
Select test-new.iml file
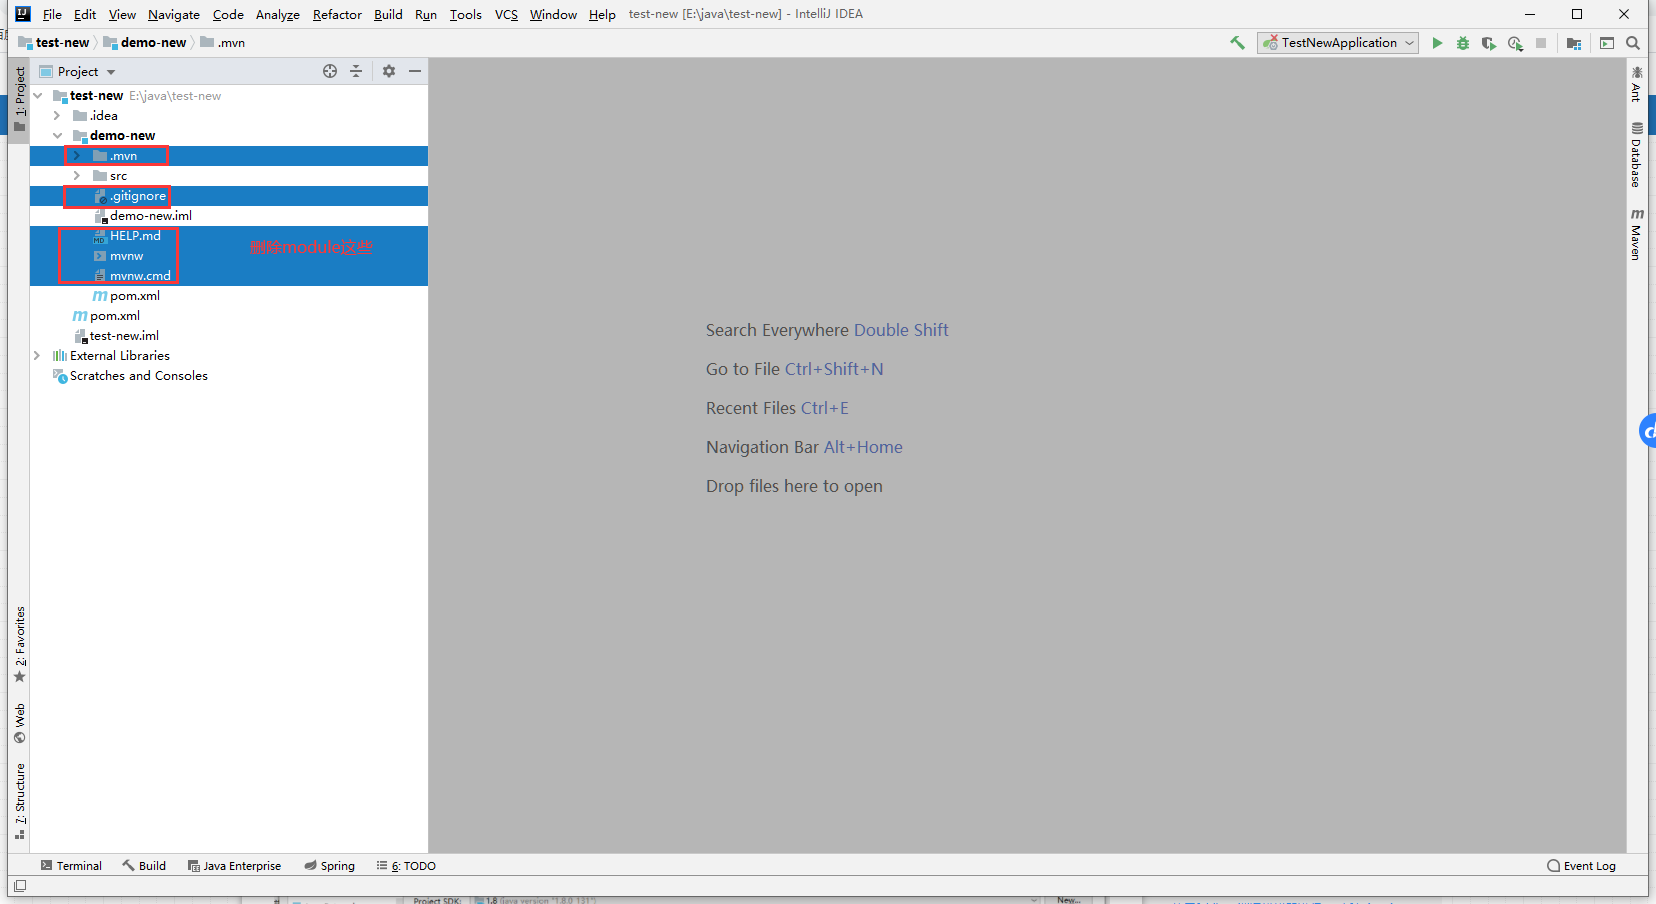229,336
